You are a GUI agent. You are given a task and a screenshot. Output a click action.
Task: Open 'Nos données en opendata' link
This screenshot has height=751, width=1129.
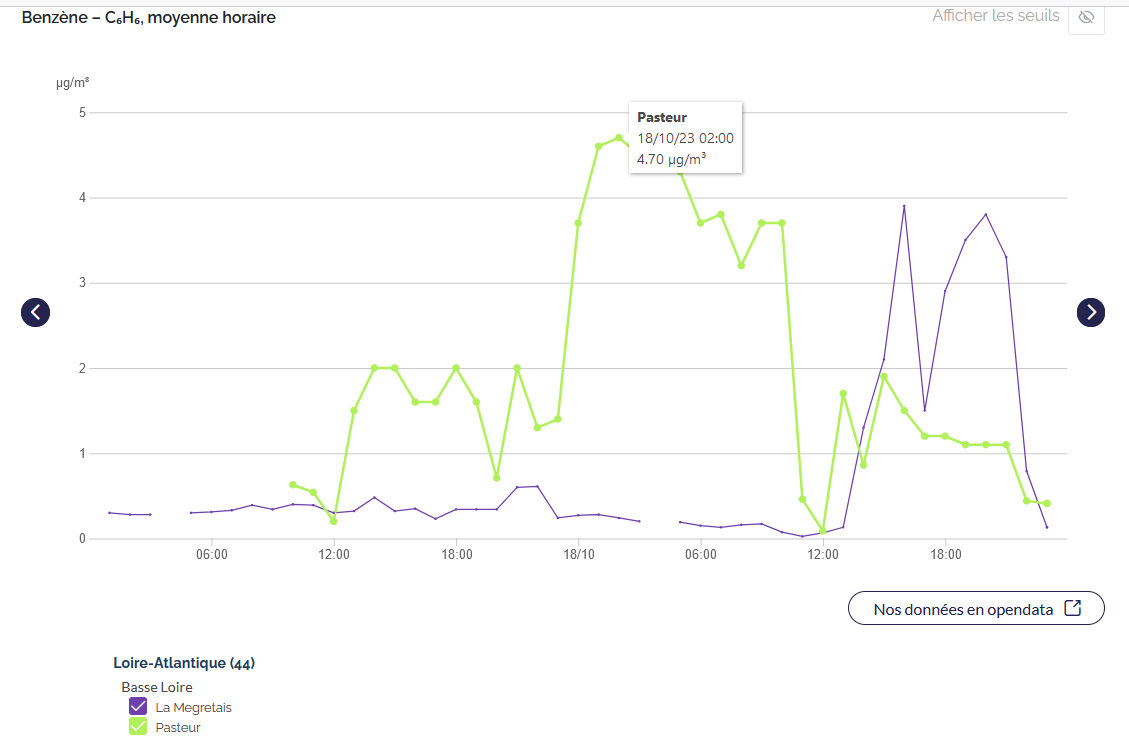976,608
